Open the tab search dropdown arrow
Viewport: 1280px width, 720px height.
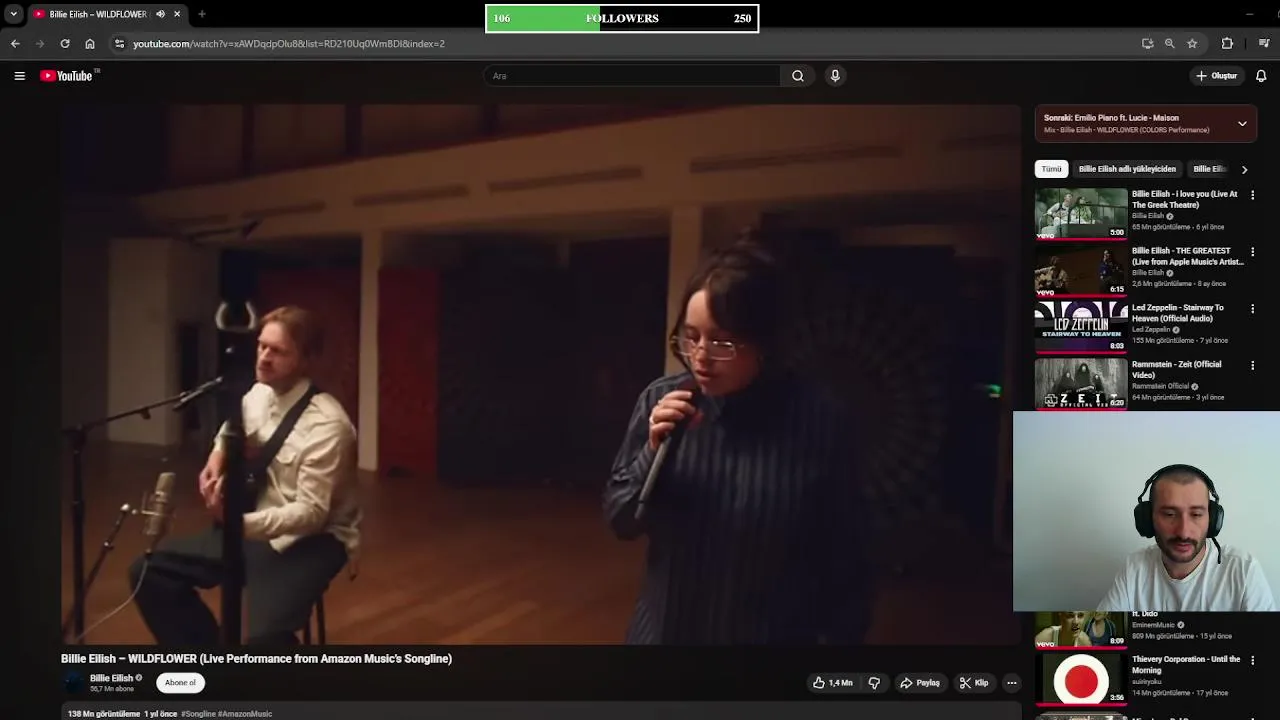[13, 14]
